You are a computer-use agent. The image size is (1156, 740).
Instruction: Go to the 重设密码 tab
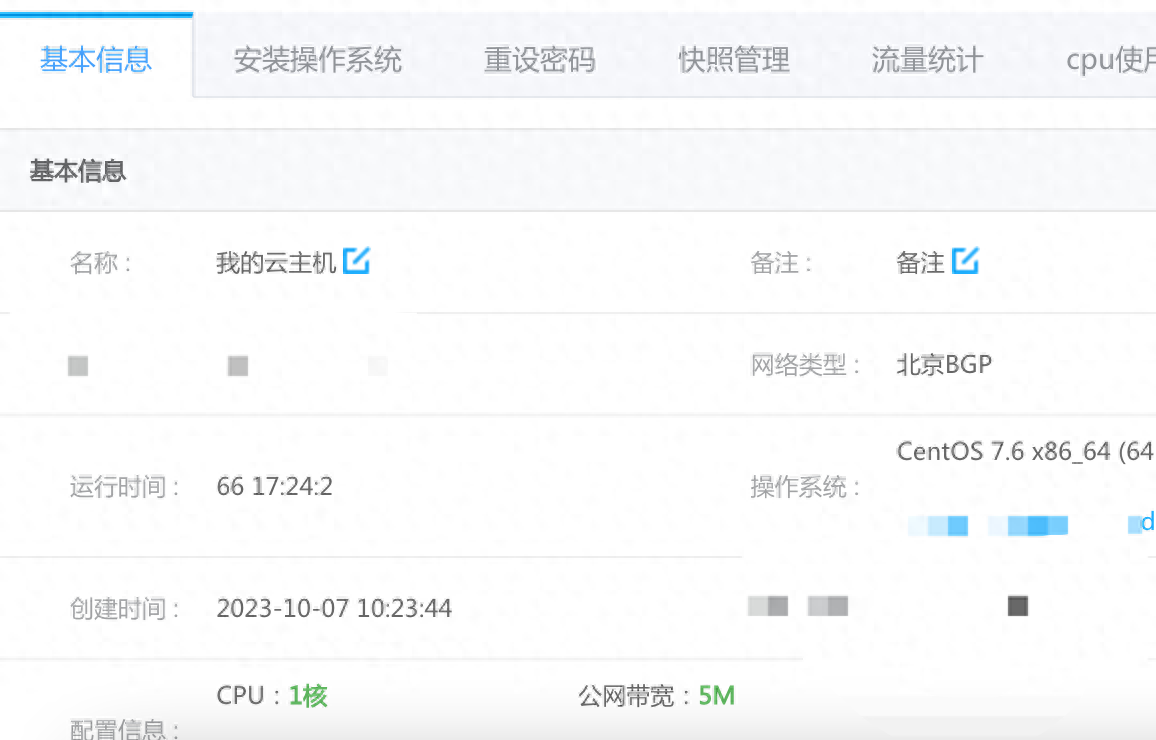(539, 60)
